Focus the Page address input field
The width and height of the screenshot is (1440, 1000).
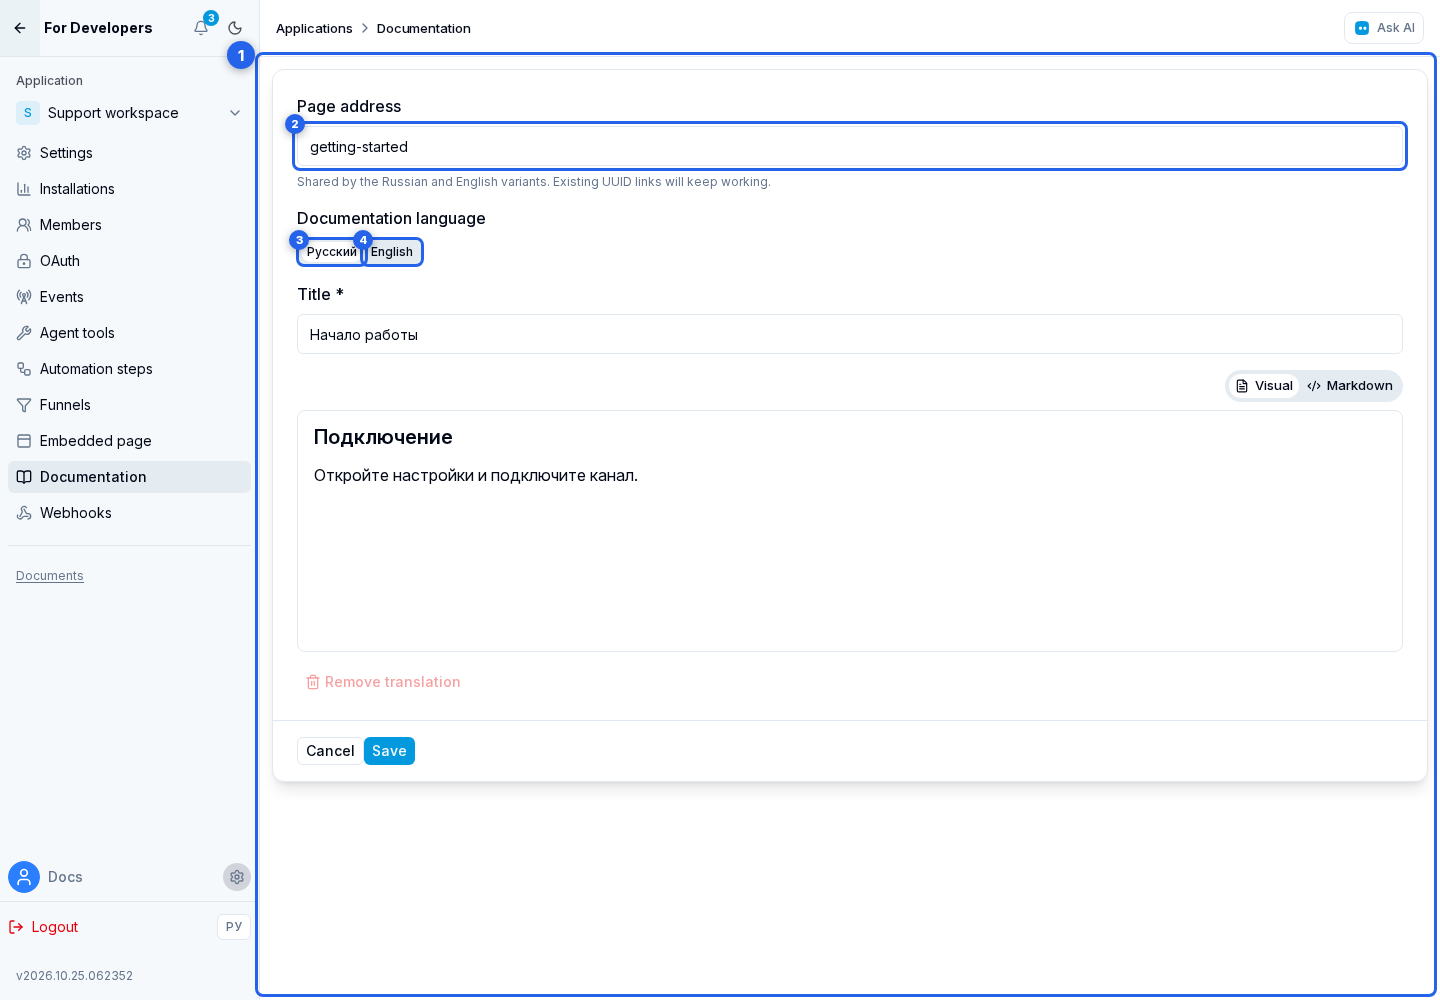click(x=850, y=147)
